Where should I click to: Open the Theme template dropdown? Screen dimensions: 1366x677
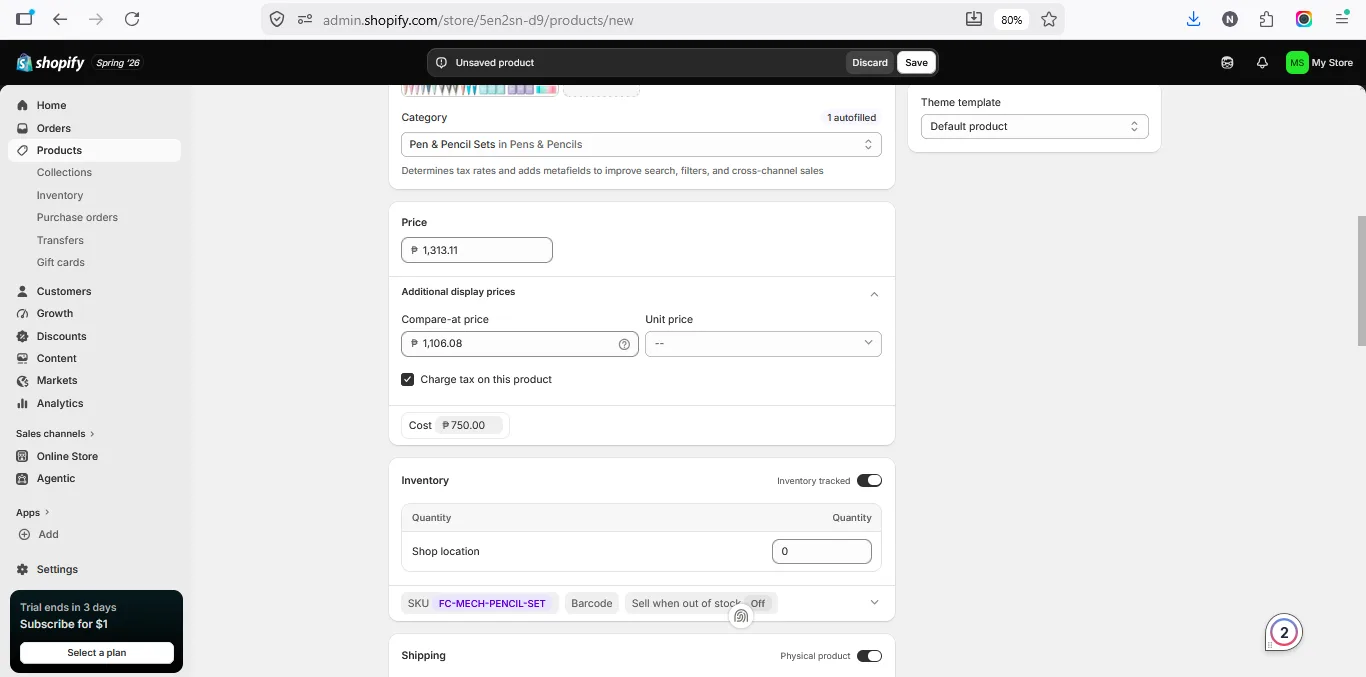coord(1034,127)
